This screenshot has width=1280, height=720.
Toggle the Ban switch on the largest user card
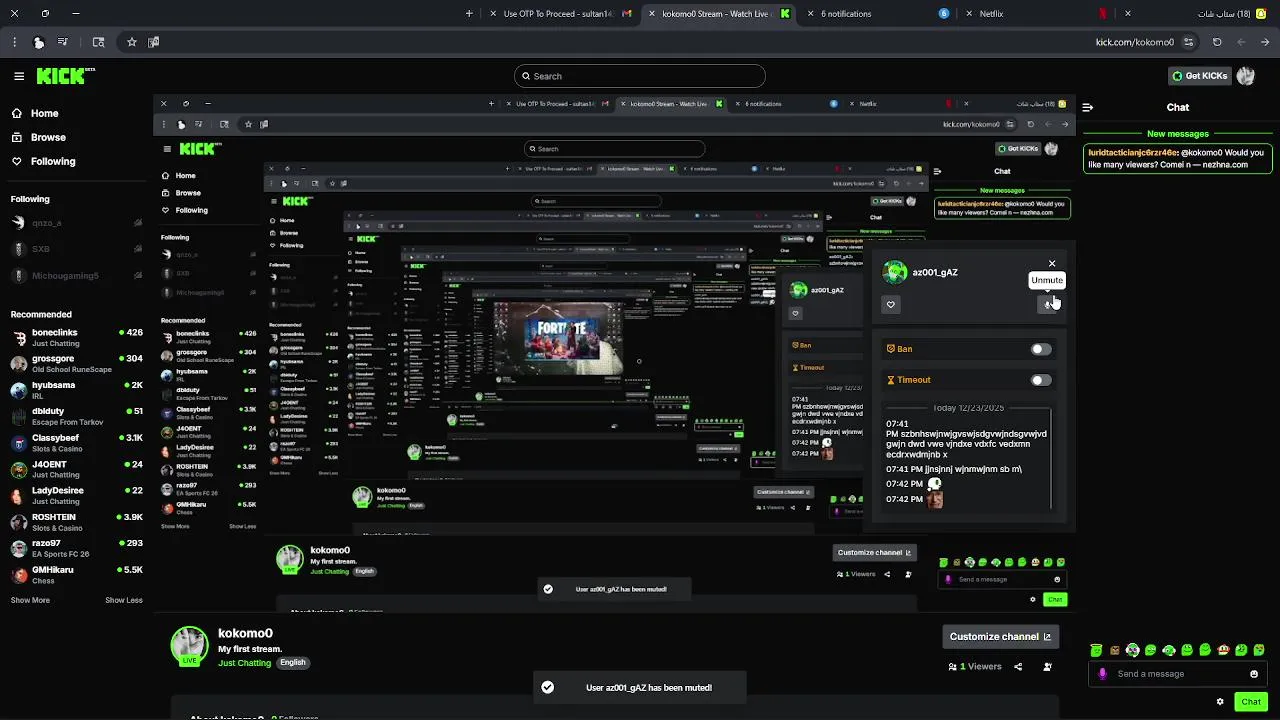pyautogui.click(x=1040, y=349)
